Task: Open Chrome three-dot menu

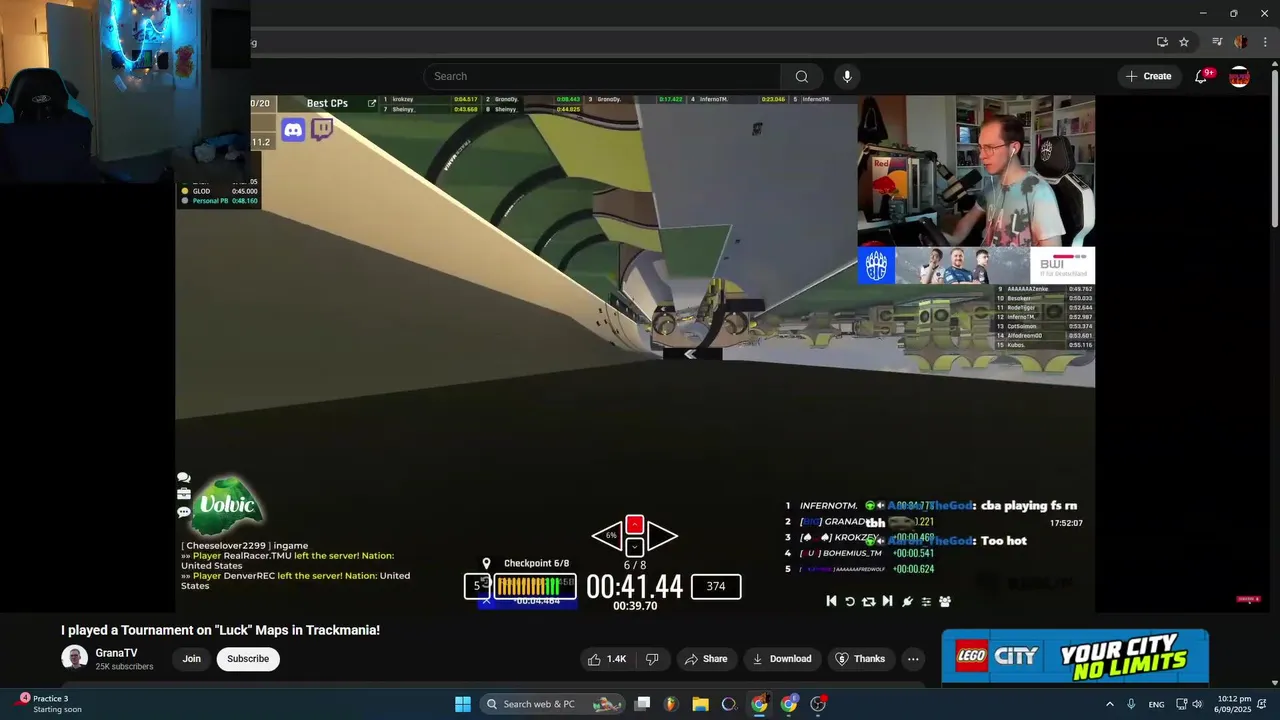Action: [x=1265, y=42]
